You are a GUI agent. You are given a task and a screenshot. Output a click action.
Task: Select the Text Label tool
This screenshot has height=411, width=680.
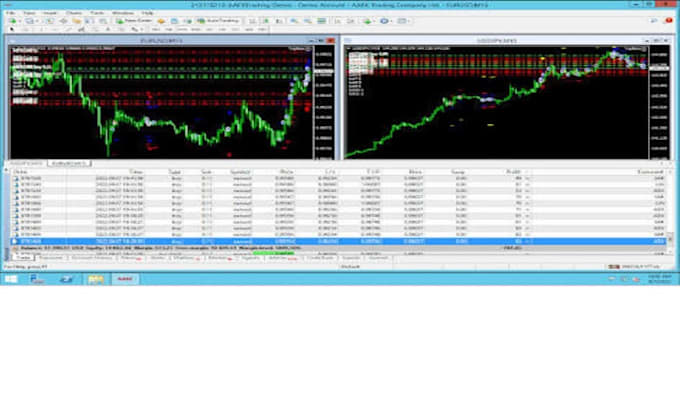point(121,29)
